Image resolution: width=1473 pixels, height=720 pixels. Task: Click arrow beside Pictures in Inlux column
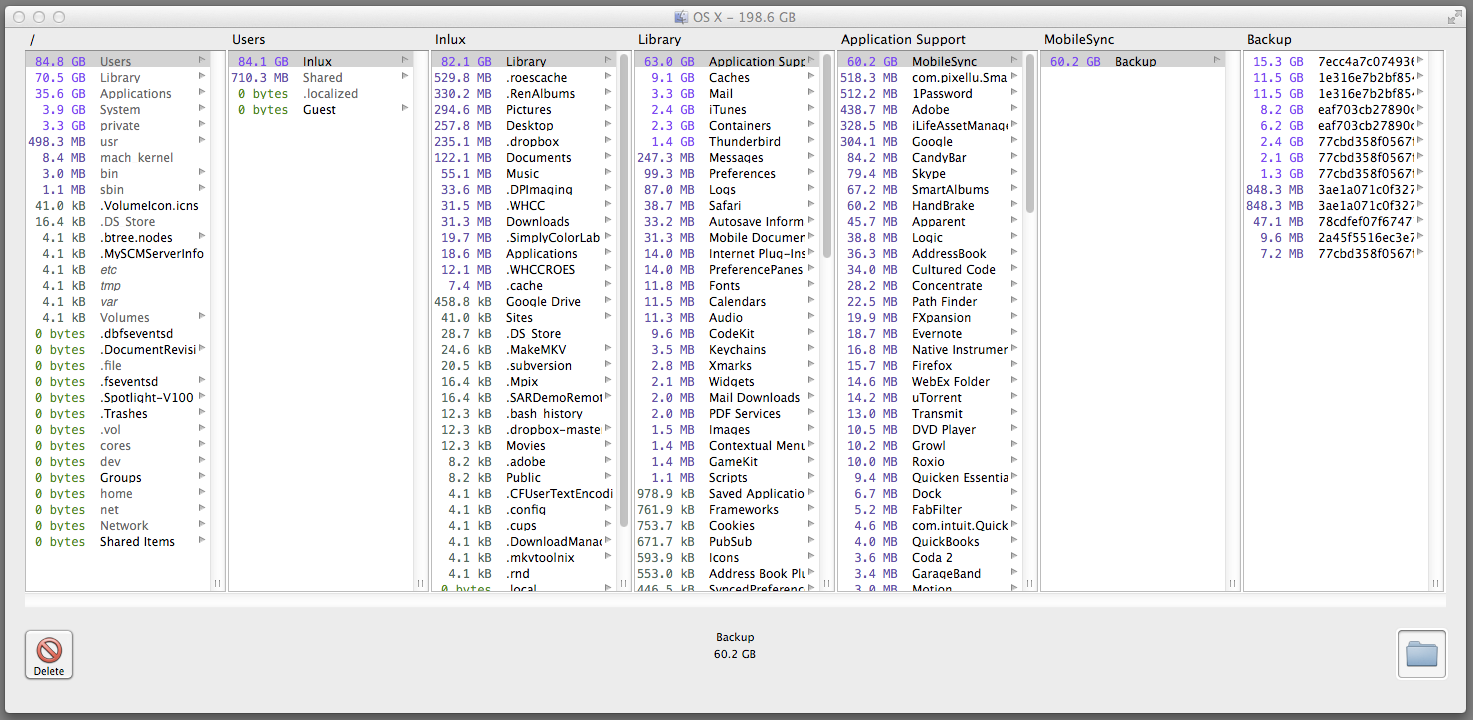coord(608,108)
